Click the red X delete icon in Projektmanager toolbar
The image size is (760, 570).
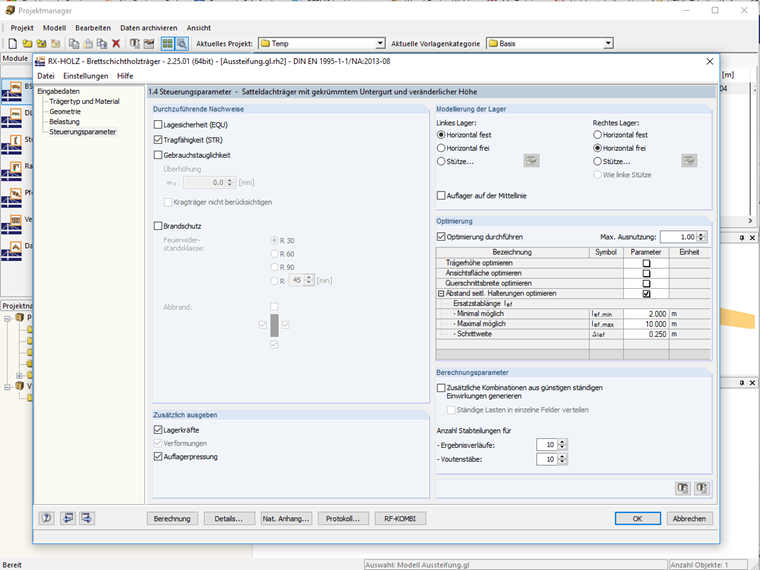[x=116, y=44]
